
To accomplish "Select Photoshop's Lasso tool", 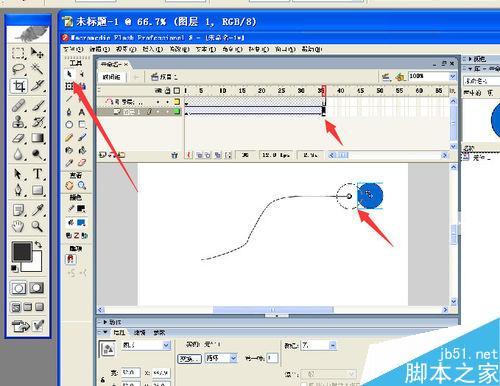I will [18, 69].
